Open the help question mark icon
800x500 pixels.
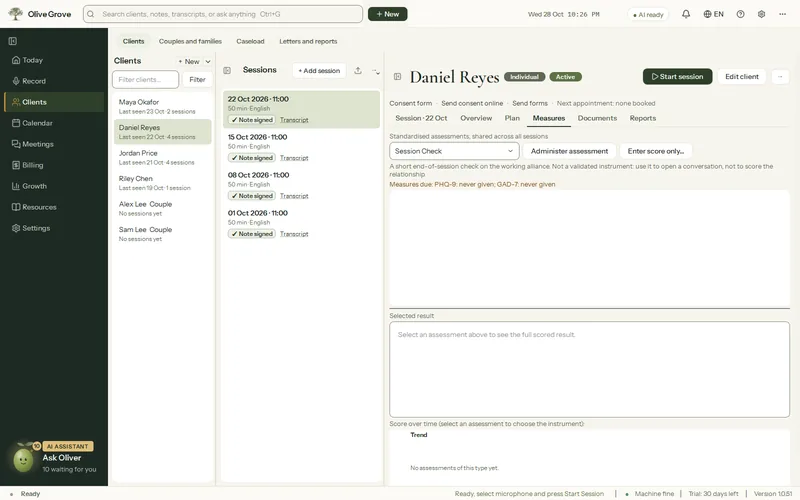tap(740, 14)
